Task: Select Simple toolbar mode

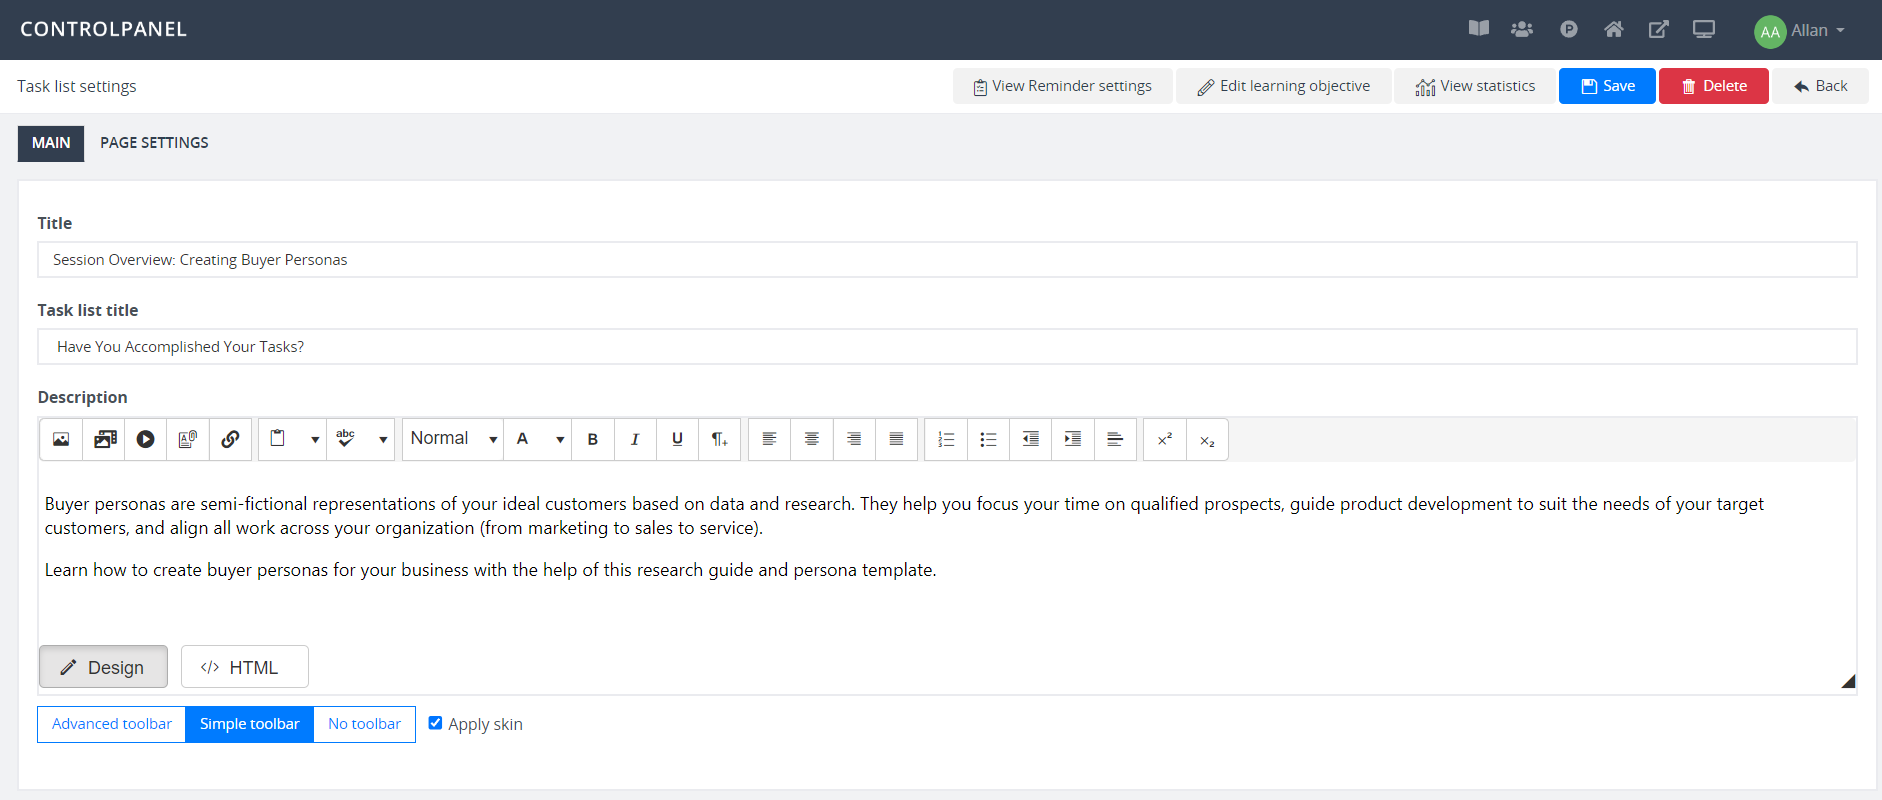Action: click(x=249, y=724)
